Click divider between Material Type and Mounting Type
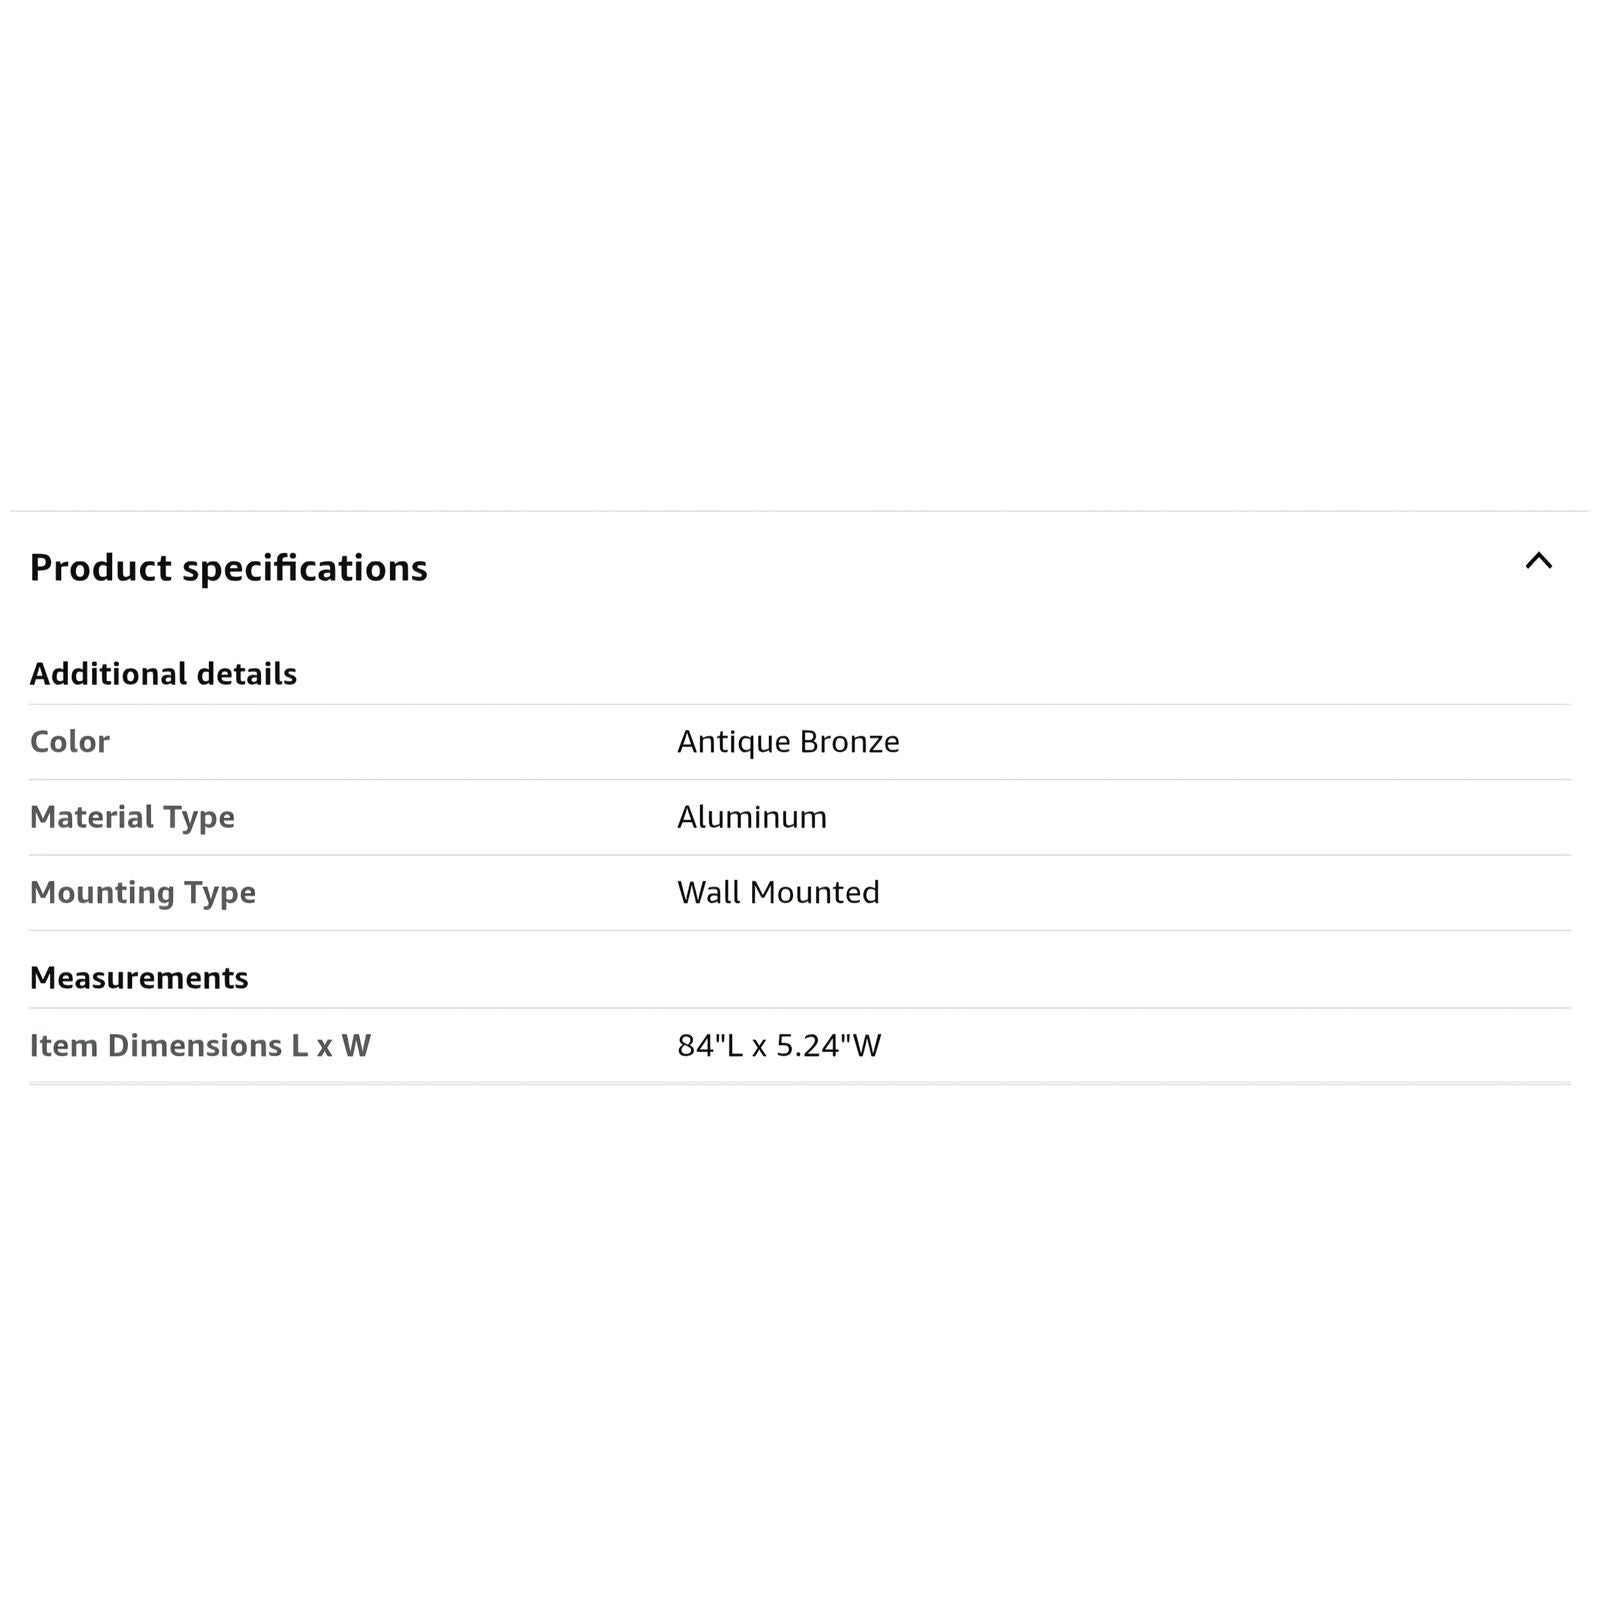The height and width of the screenshot is (1600, 1600). pos(800,854)
